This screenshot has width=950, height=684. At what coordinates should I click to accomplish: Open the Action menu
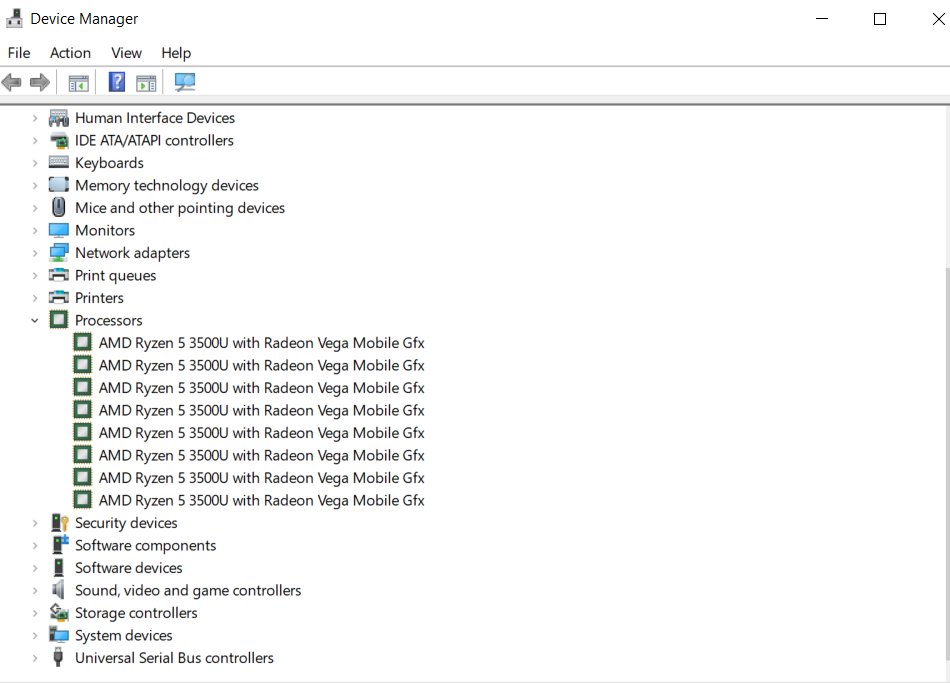70,53
